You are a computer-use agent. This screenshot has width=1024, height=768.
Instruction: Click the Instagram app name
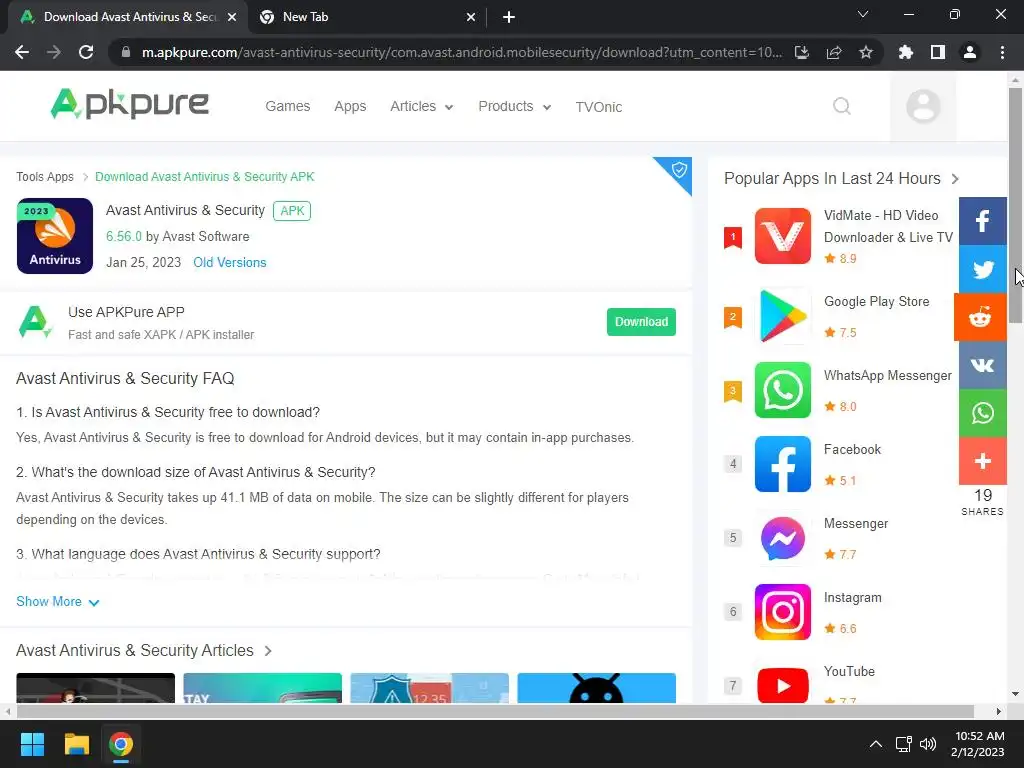click(852, 598)
